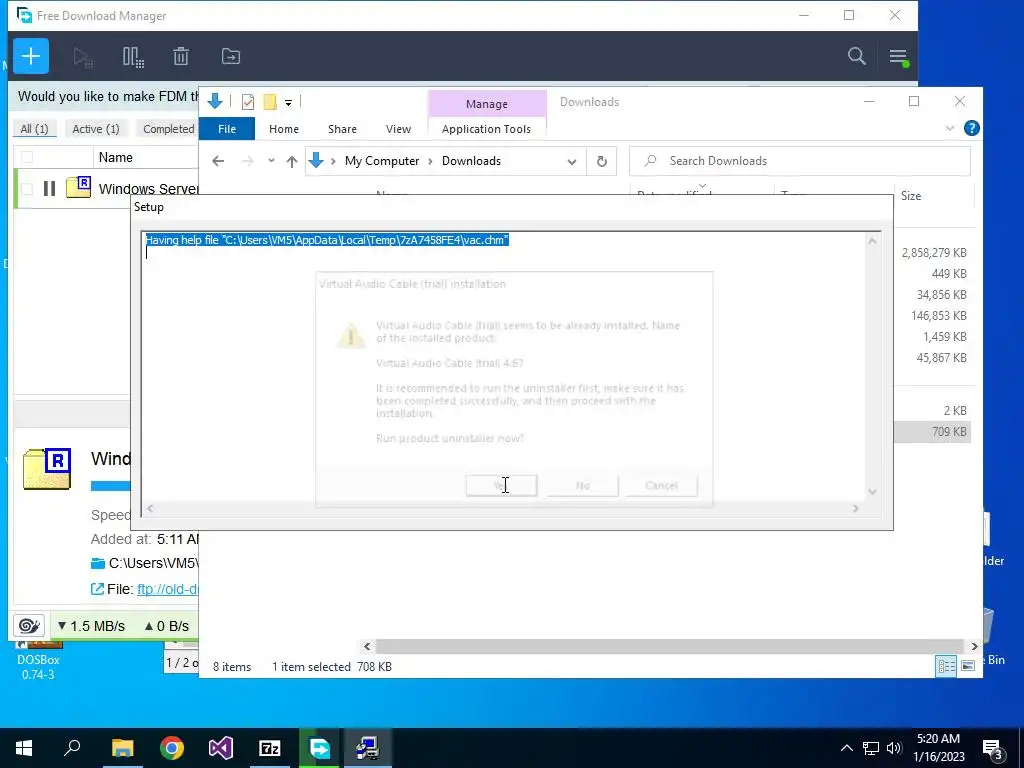Screen dimensions: 1024x768
Task: Open the FDM hamburger main menu
Action: coord(898,57)
